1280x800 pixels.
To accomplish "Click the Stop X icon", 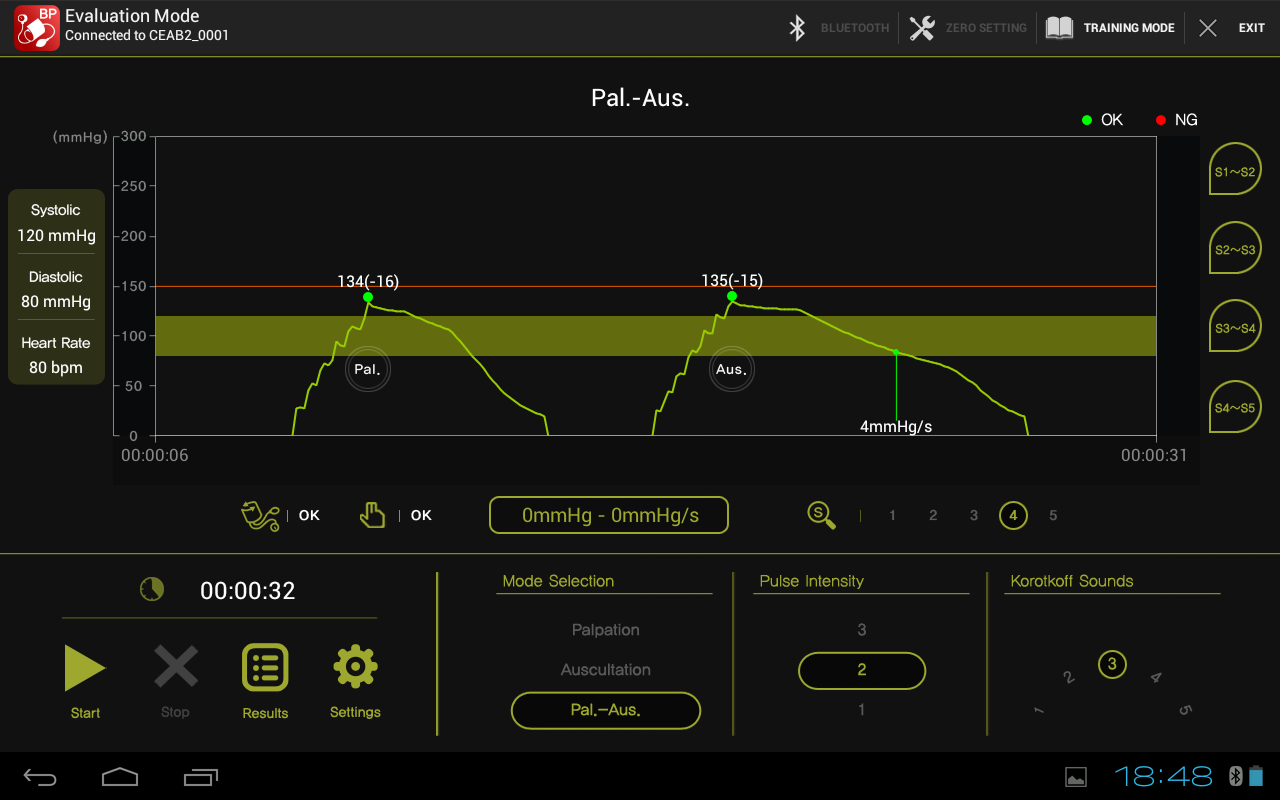I will [x=175, y=667].
